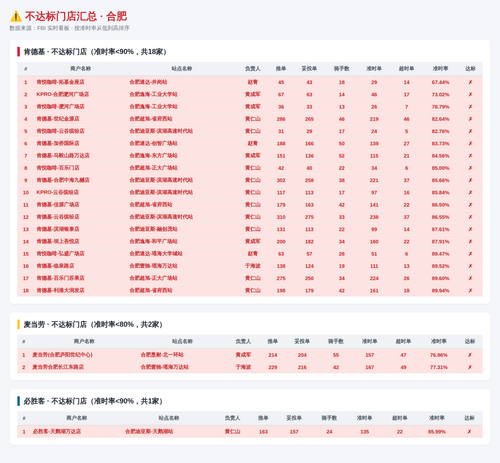Click the on-time rate value 82.76%
This screenshot has height=463, width=500.
click(440, 131)
